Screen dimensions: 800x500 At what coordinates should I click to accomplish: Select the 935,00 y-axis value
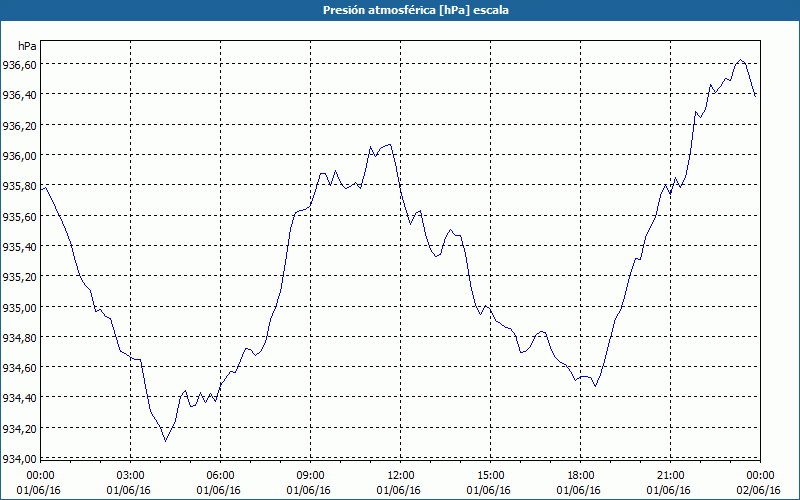(x=19, y=308)
